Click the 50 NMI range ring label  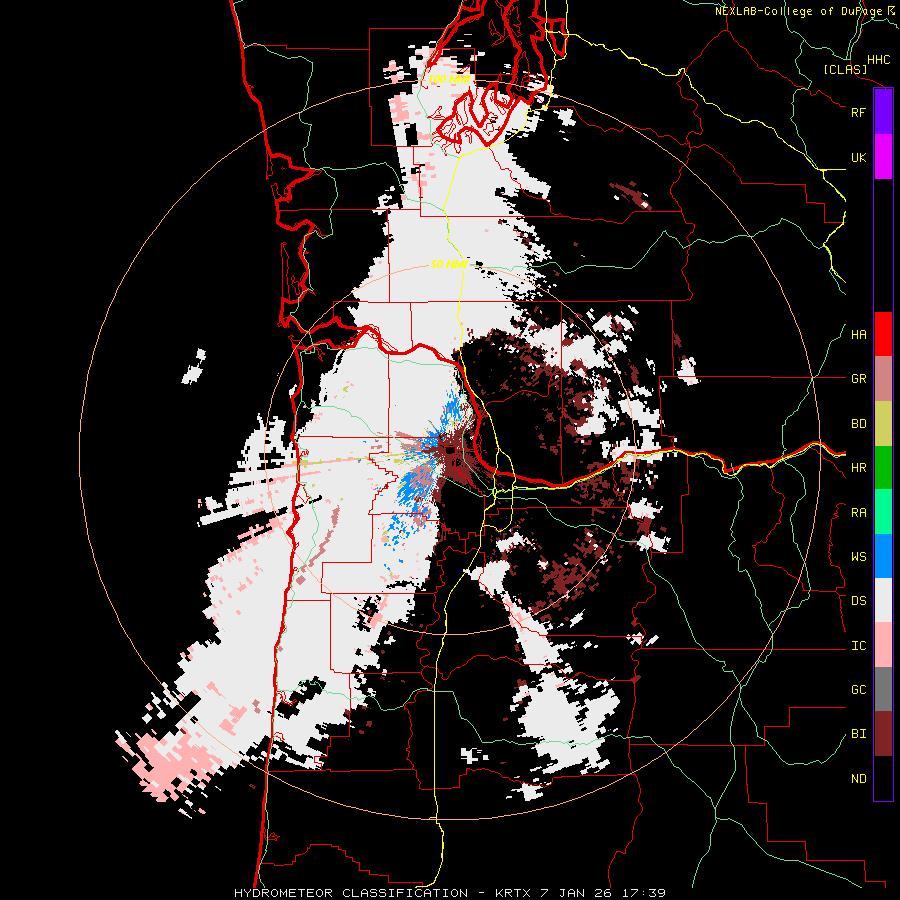(449, 264)
